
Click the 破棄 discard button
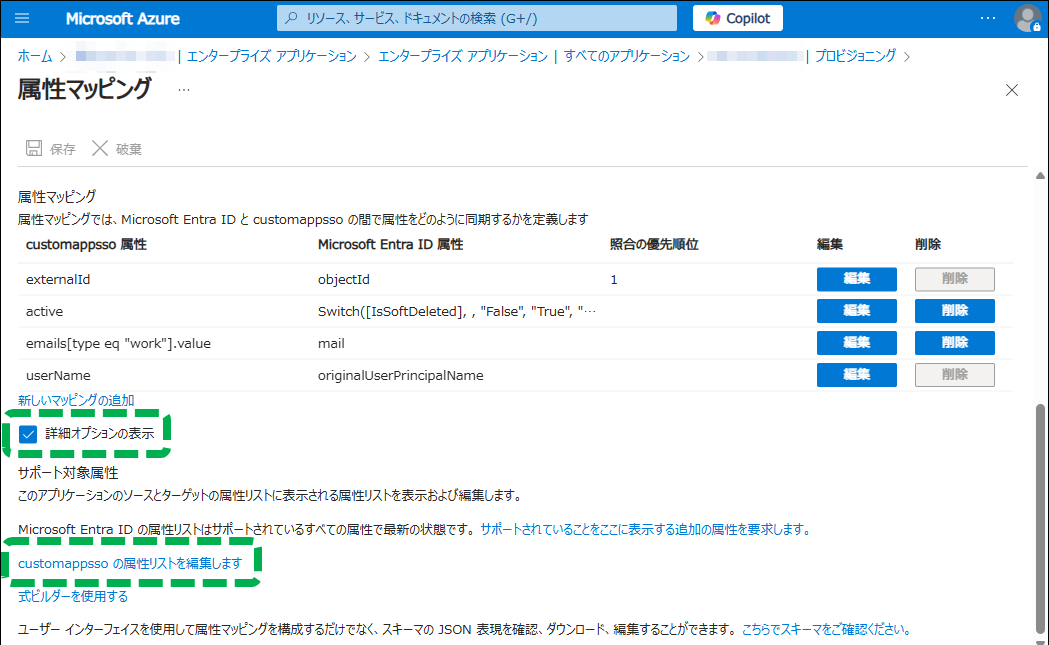click(117, 149)
